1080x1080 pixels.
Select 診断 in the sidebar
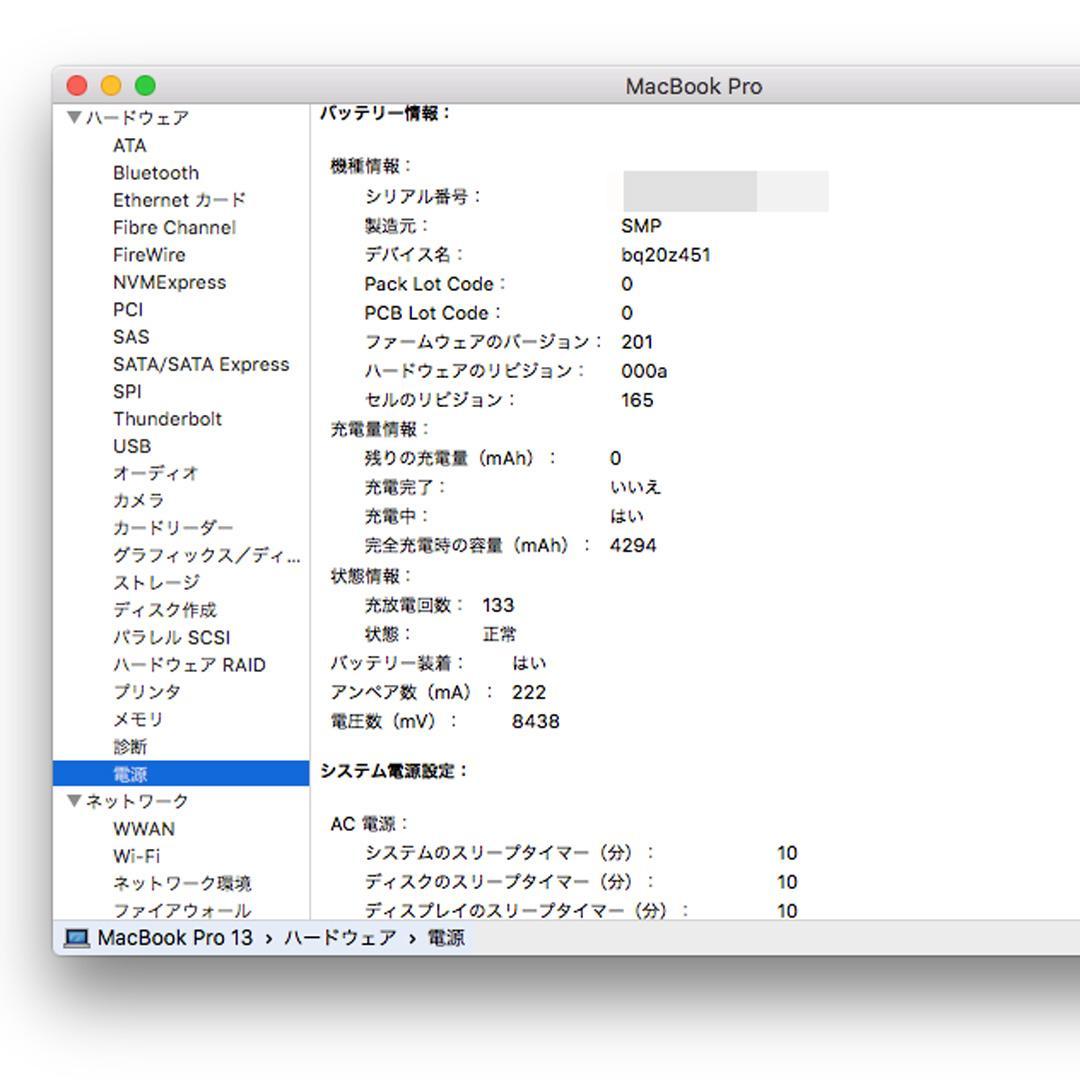(130, 747)
